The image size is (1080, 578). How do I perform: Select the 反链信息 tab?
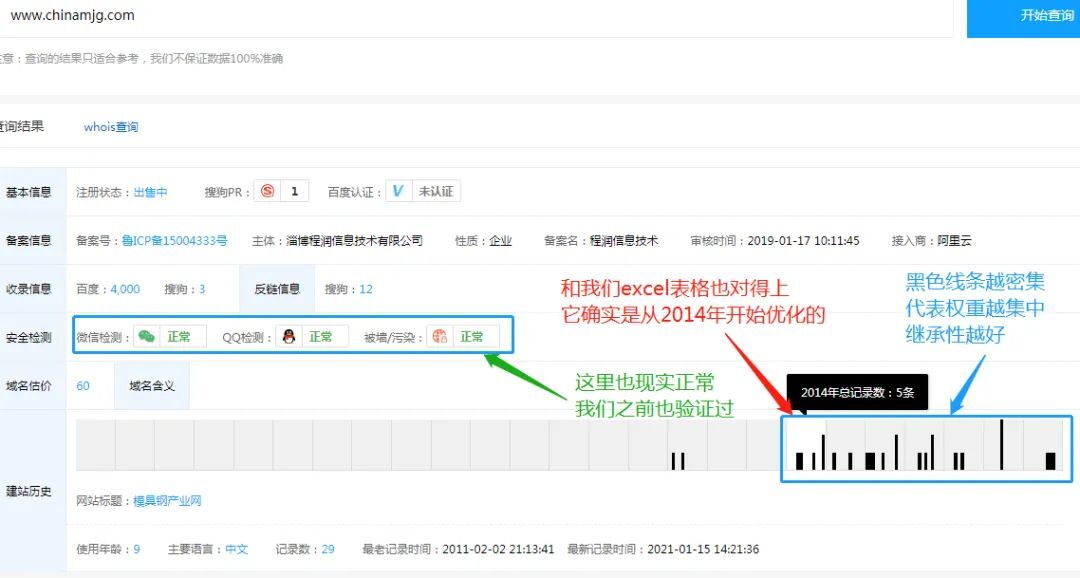coord(276,289)
